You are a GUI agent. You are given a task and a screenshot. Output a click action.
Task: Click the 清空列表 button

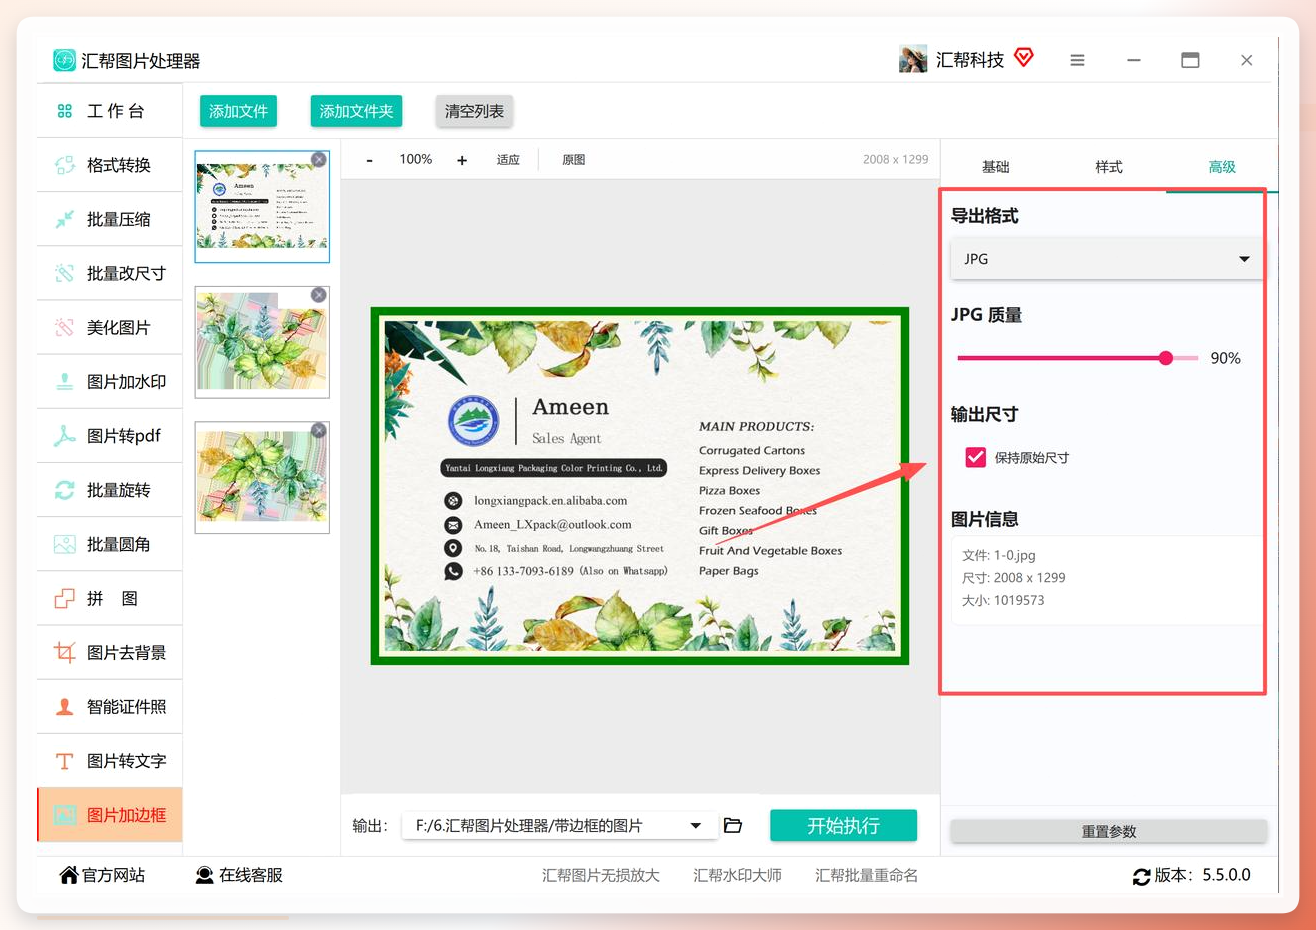pos(474,111)
